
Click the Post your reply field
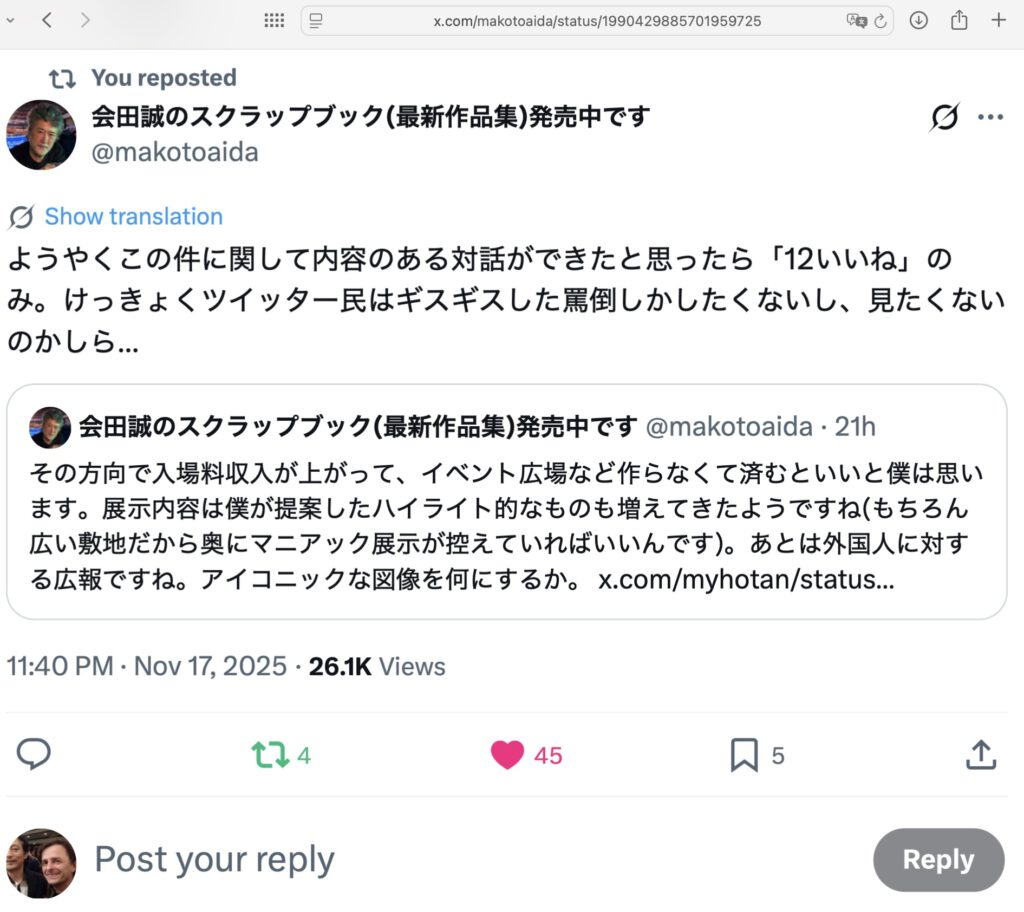pyautogui.click(x=213, y=858)
